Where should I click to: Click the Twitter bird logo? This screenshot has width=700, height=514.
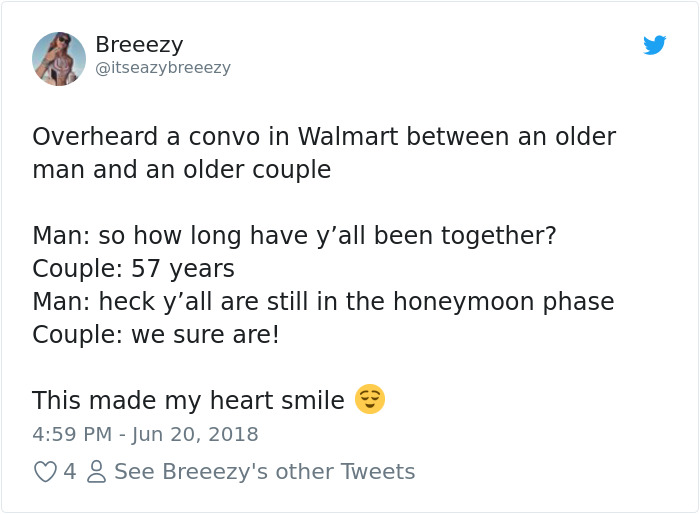[x=654, y=45]
